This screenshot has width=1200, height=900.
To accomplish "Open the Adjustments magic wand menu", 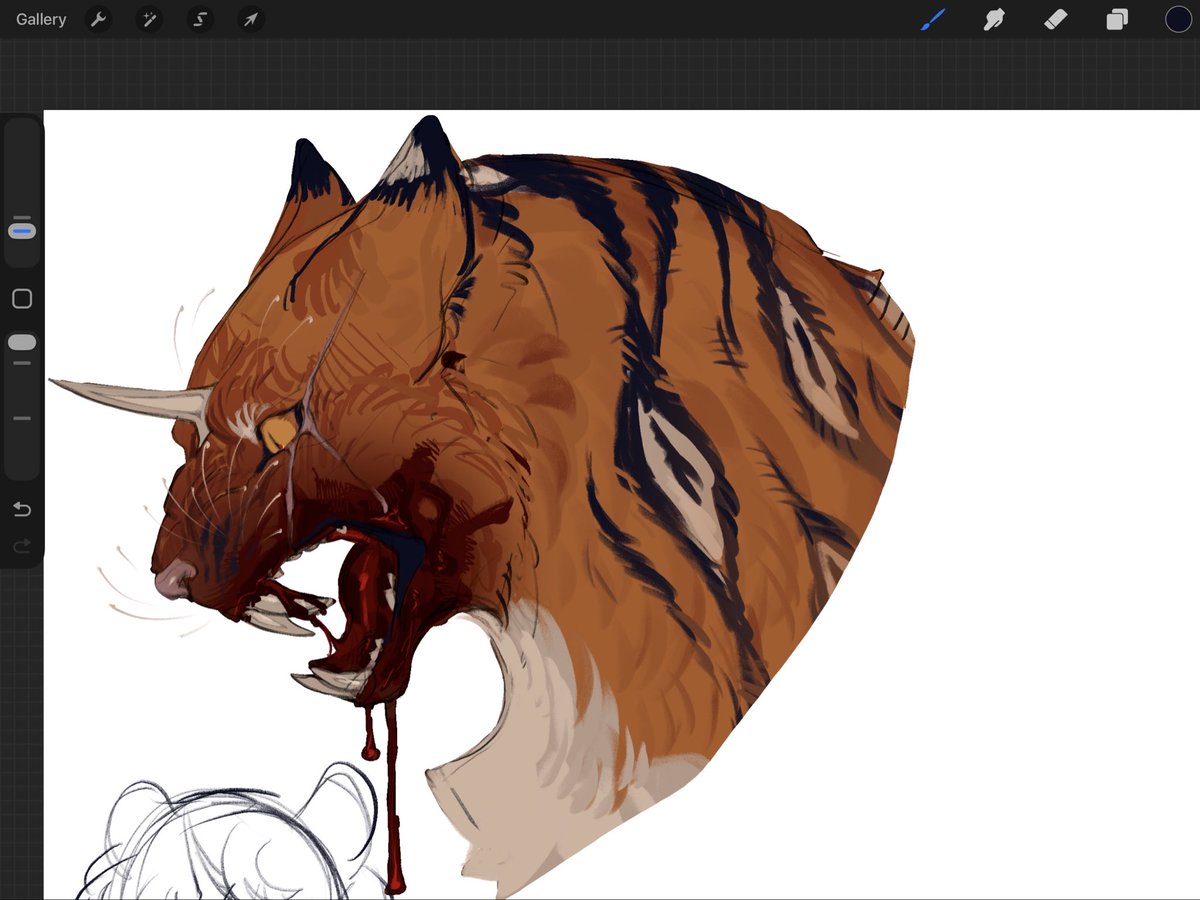I will point(149,19).
